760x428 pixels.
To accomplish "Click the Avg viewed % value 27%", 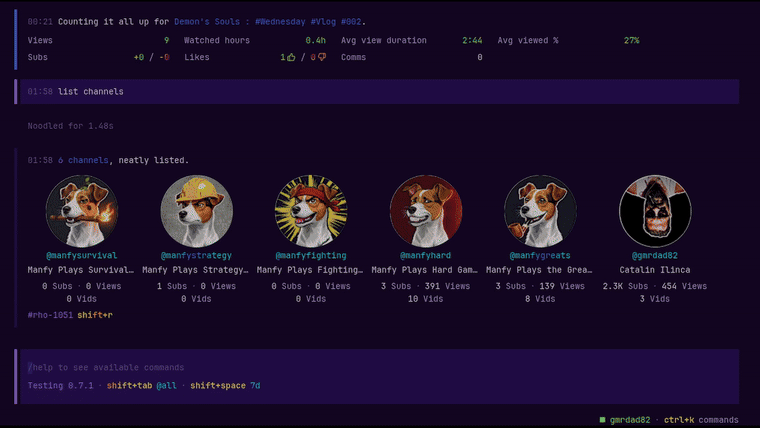I will coord(632,41).
